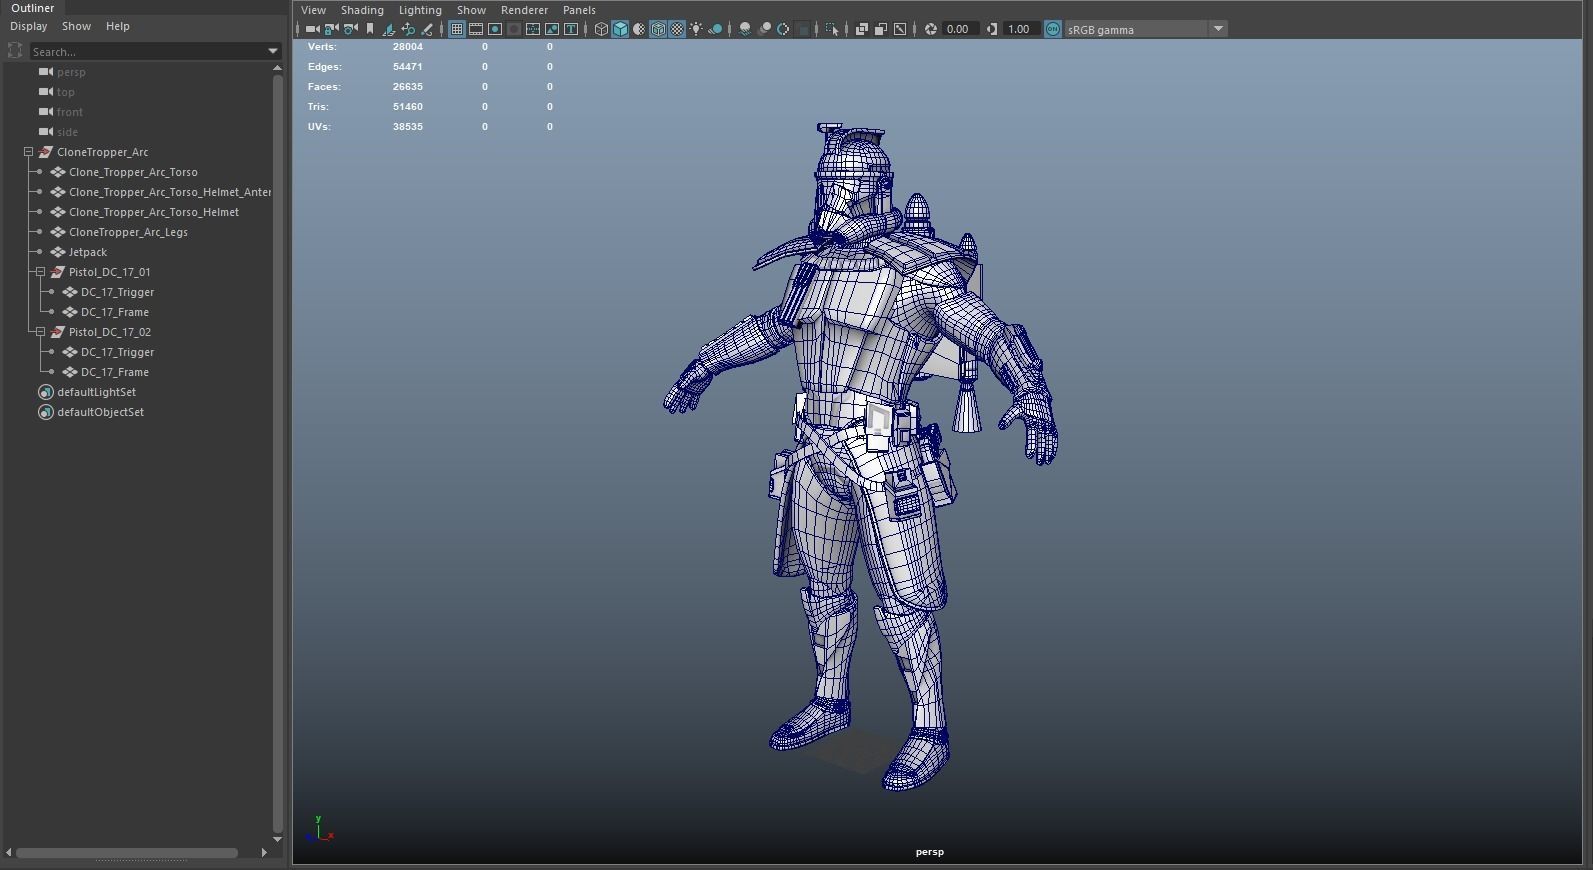This screenshot has width=1593, height=870.
Task: Toggle Textured display mode
Action: 677,29
